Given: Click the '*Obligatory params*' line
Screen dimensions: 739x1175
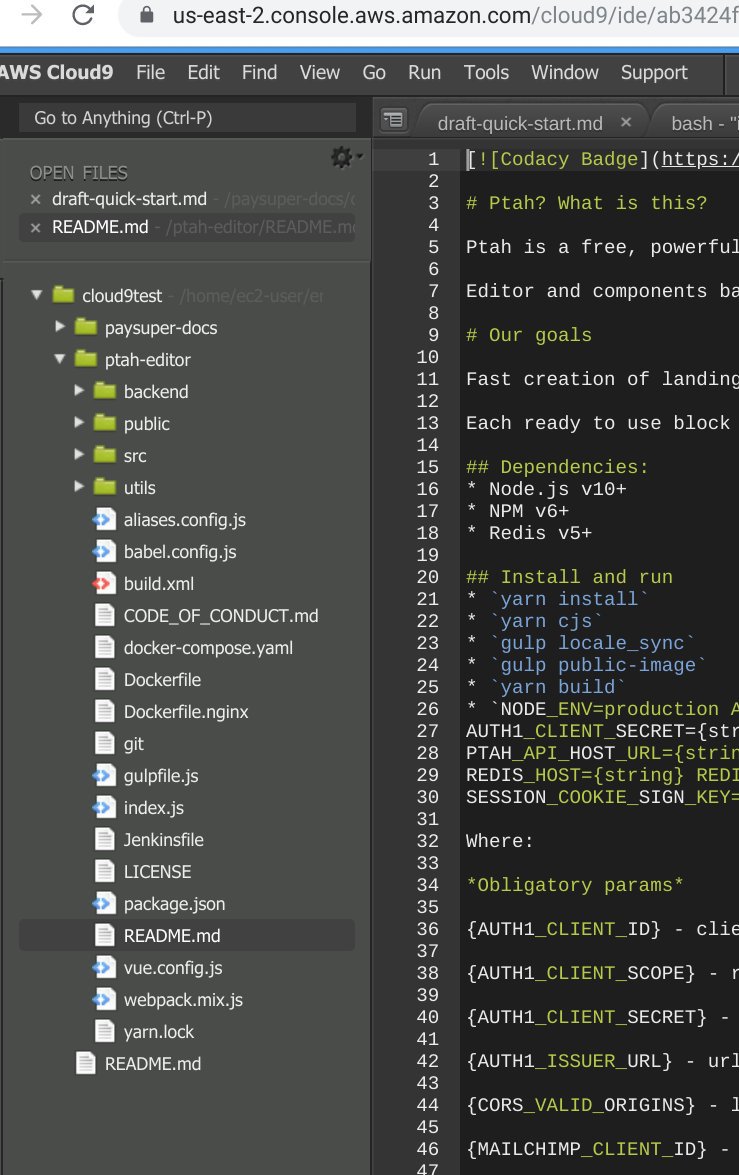Looking at the screenshot, I should pyautogui.click(x=574, y=885).
